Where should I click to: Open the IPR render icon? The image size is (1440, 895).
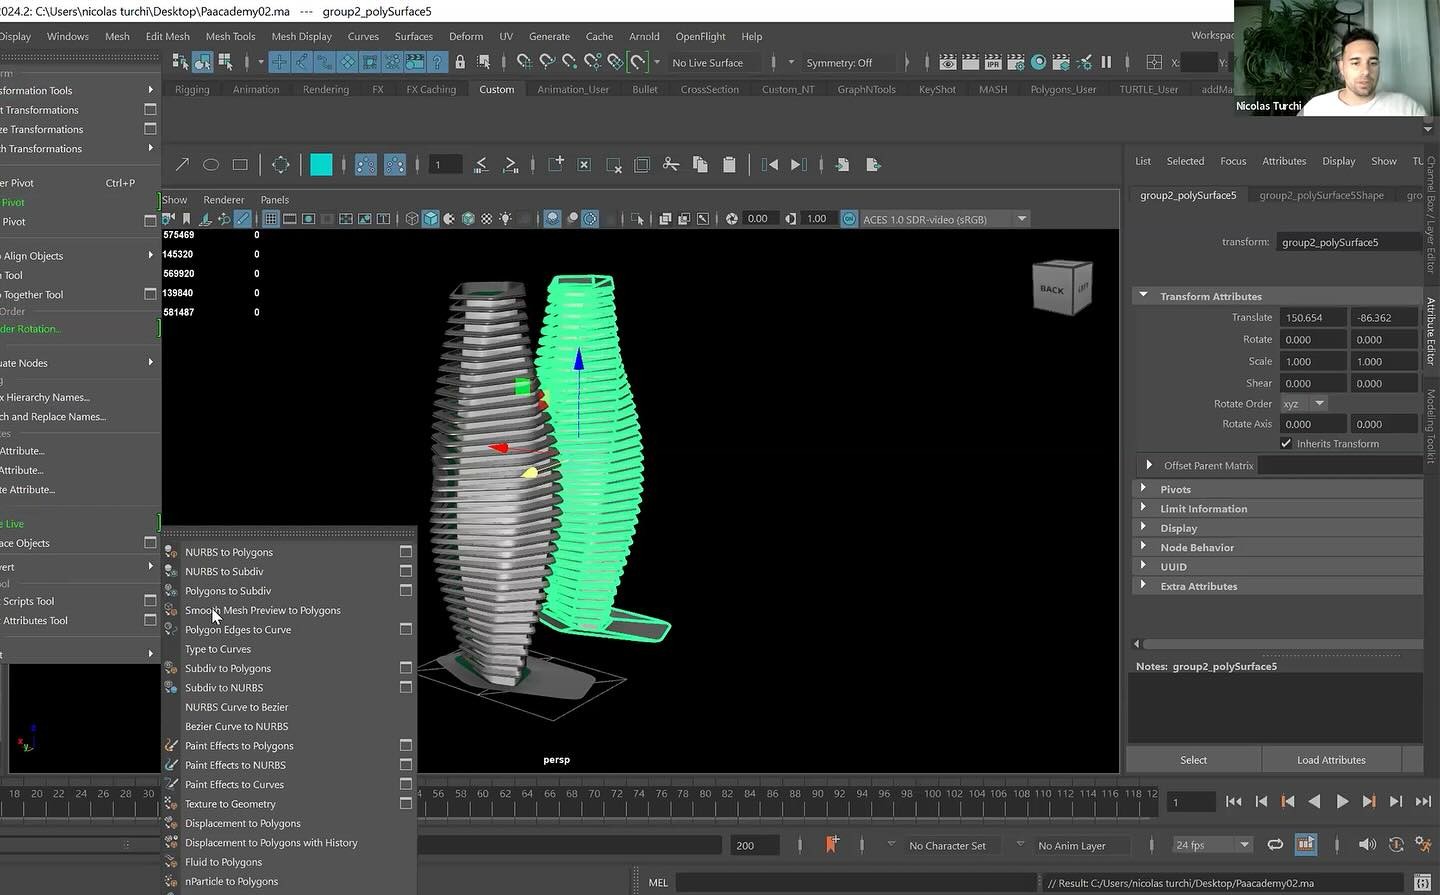click(992, 62)
